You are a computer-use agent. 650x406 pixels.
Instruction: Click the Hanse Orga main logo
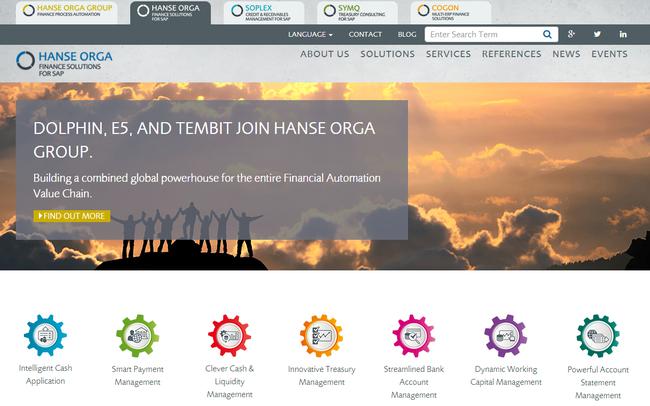[x=64, y=63]
